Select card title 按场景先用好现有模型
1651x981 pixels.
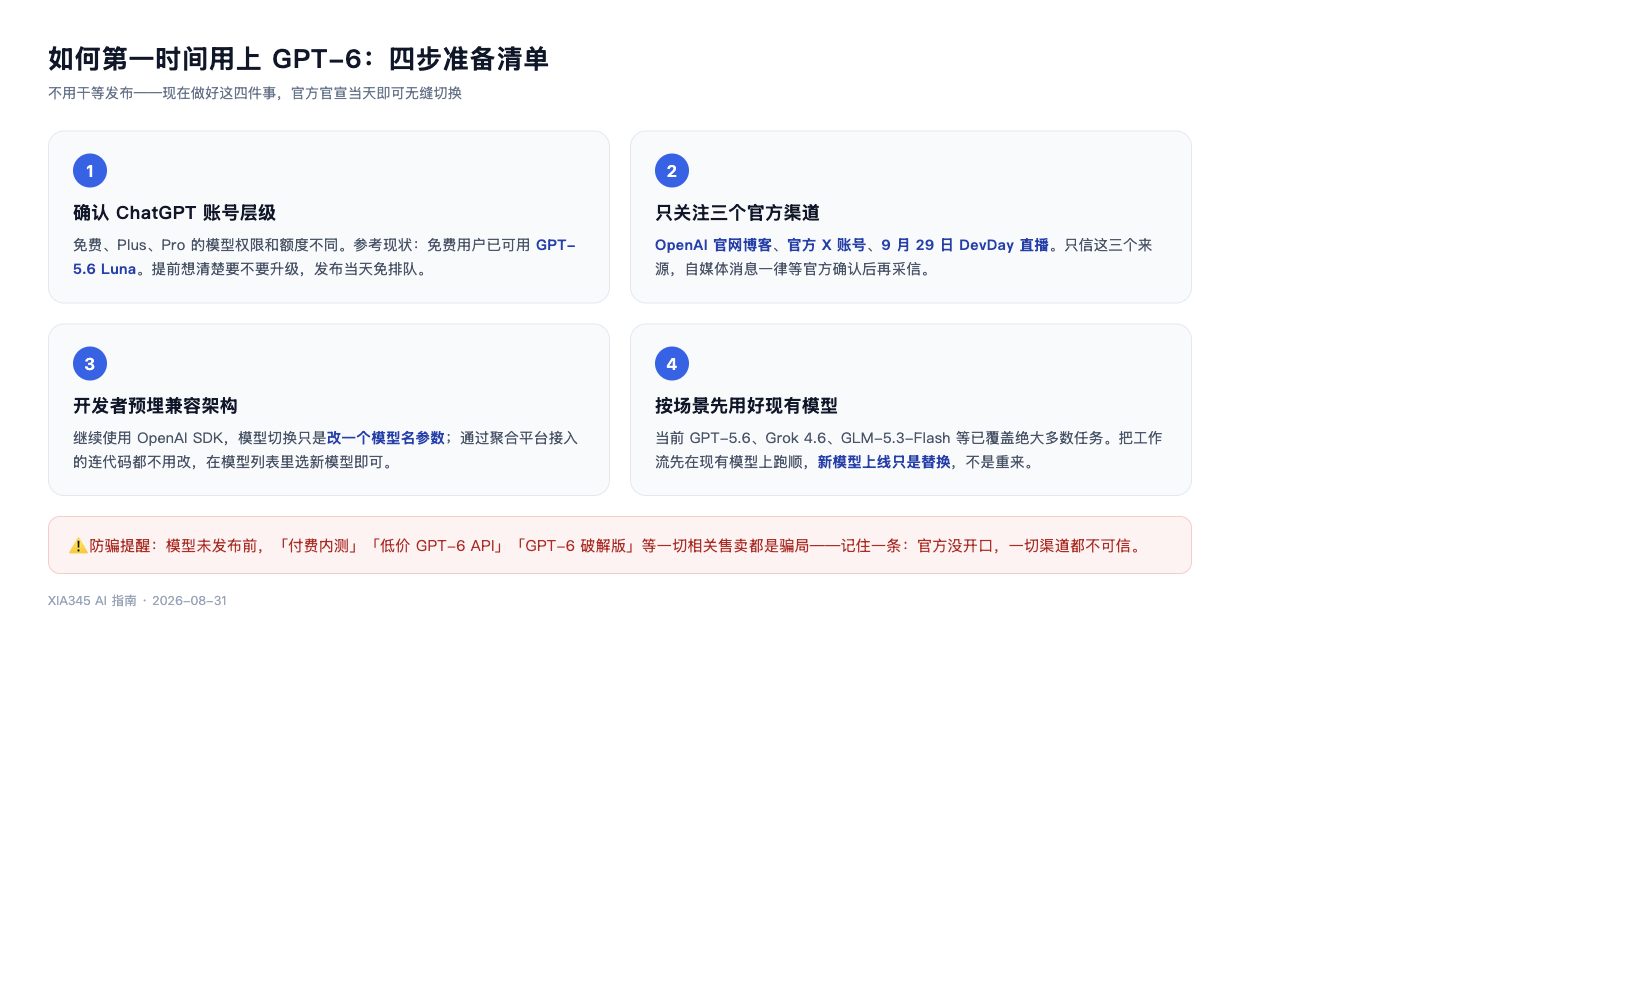point(746,406)
